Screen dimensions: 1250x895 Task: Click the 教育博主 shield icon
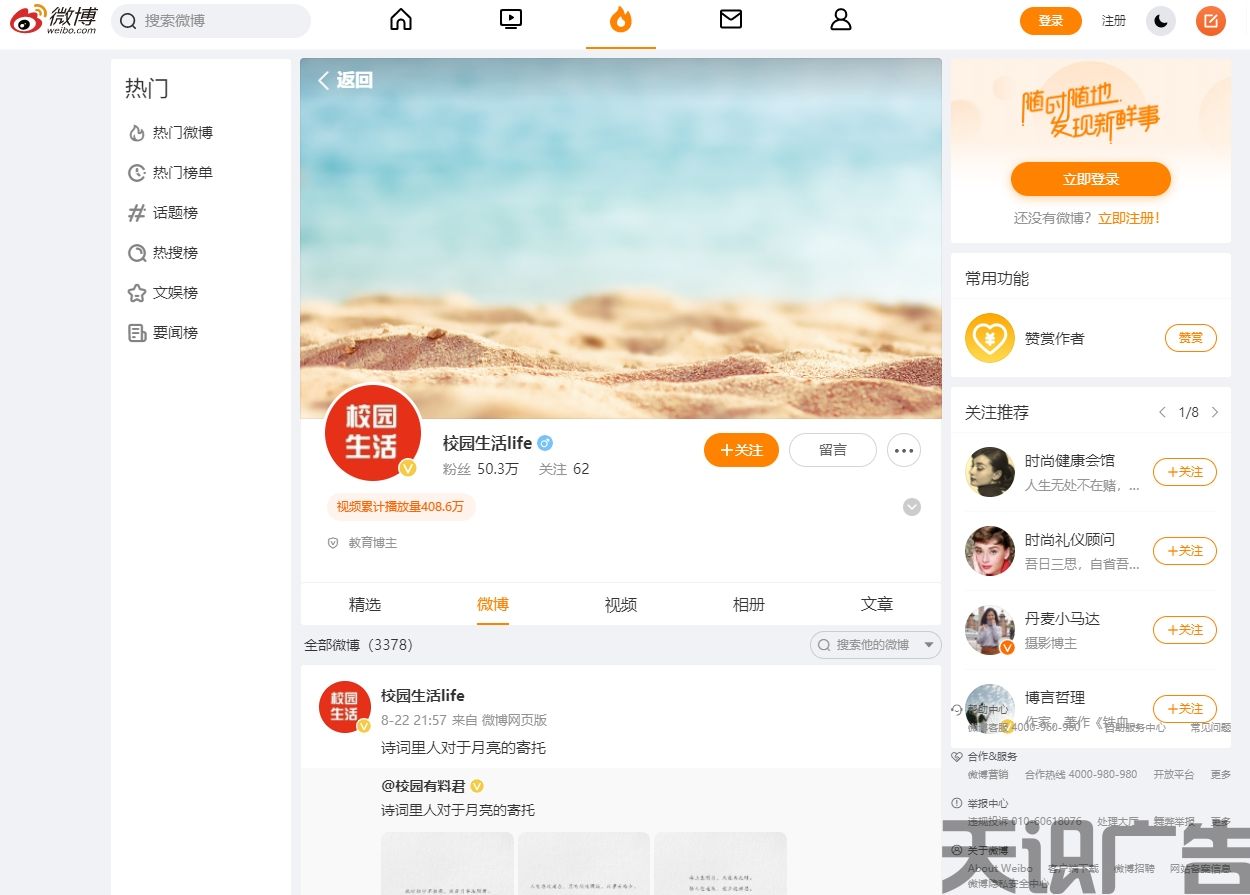334,543
